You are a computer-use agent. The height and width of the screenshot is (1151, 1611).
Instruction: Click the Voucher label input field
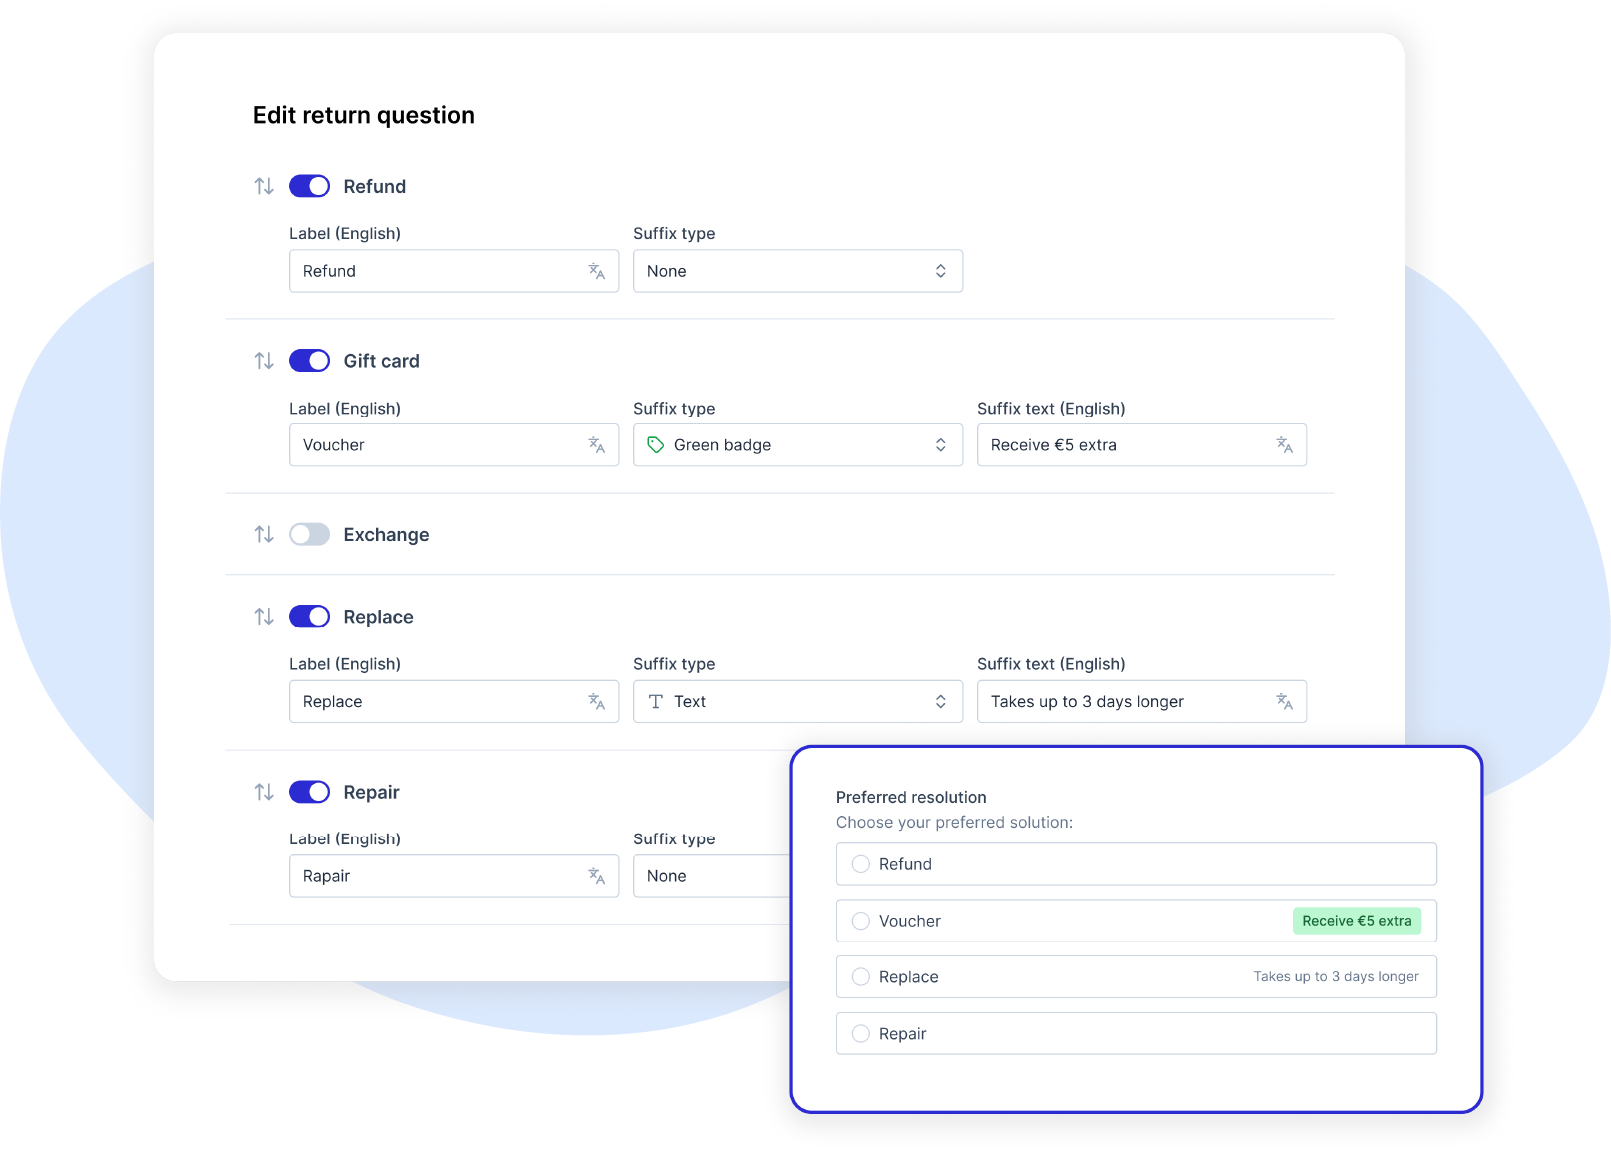pyautogui.click(x=454, y=445)
